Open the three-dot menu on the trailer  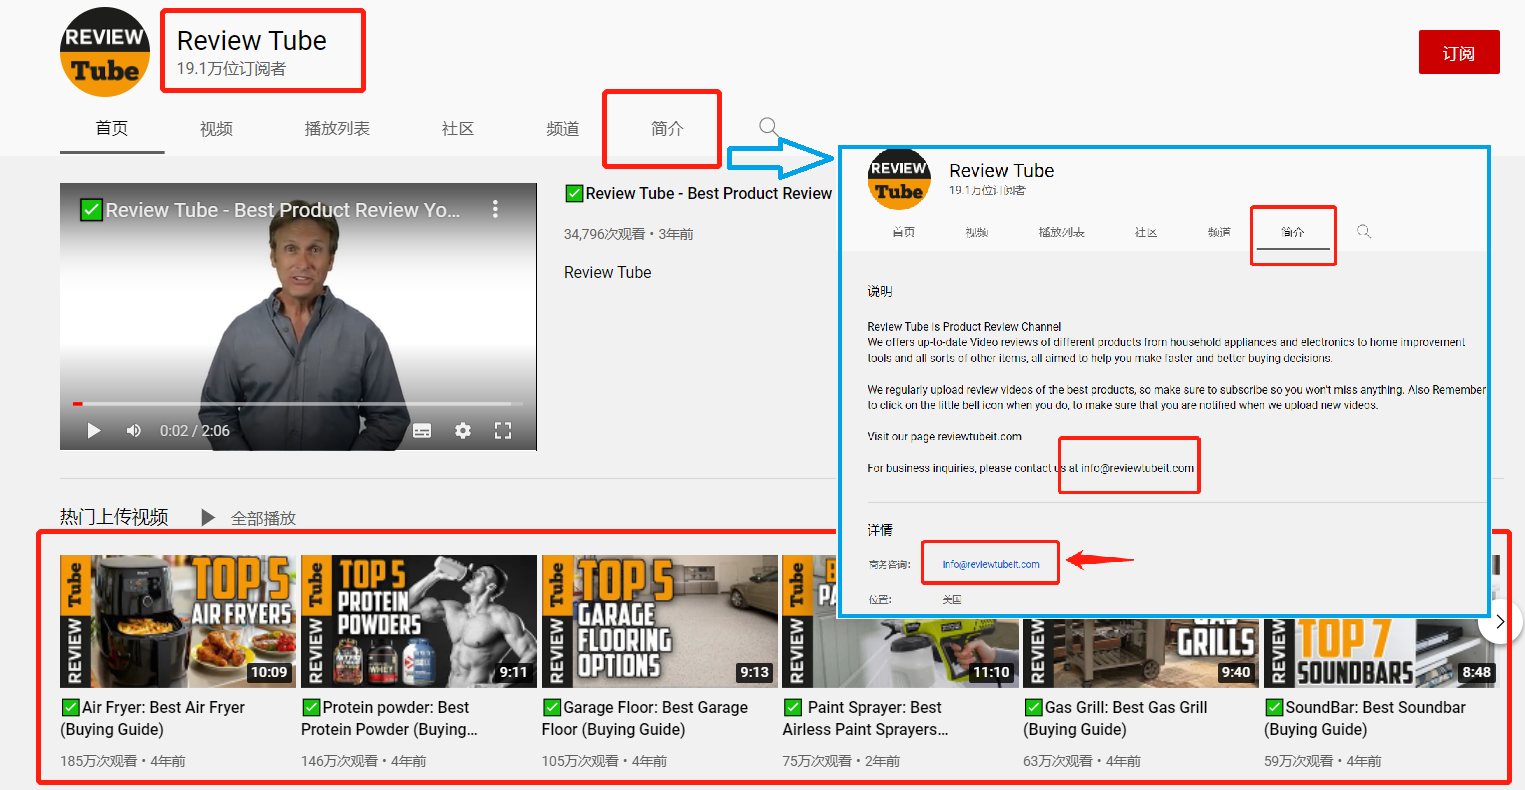pos(495,209)
